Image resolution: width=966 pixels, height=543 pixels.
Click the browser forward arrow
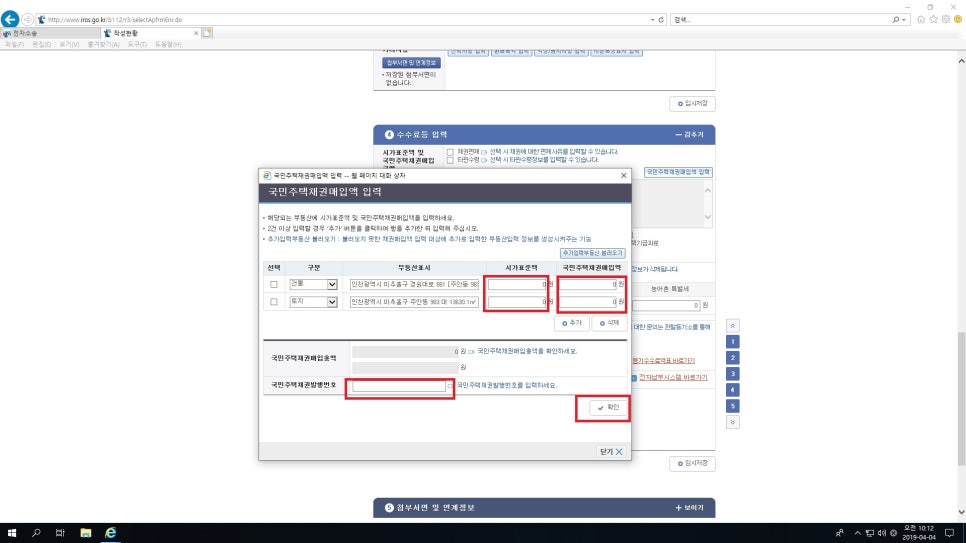point(27,20)
